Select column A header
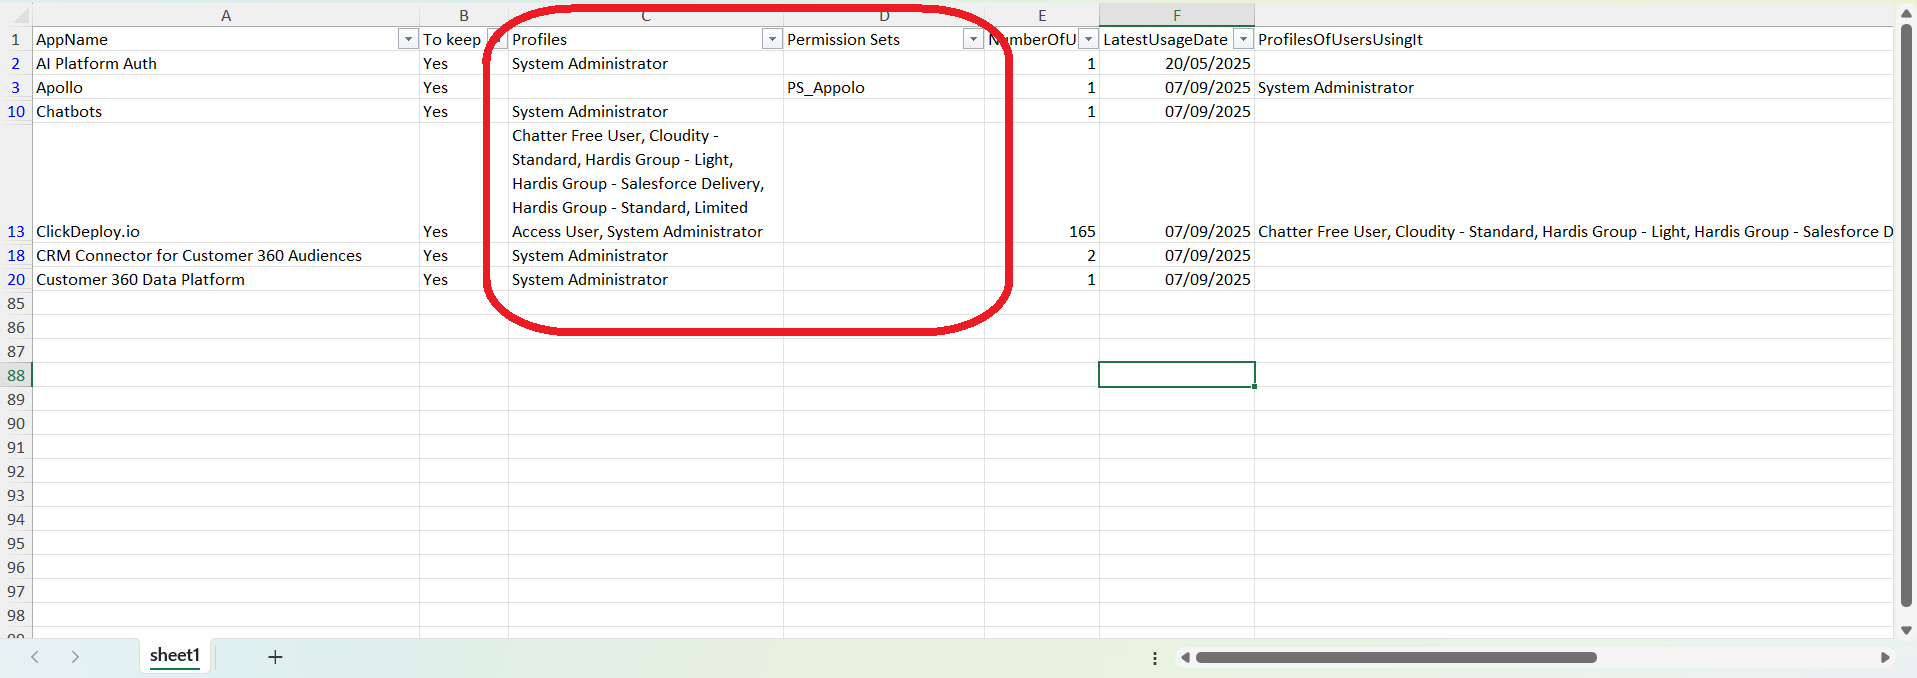The image size is (1917, 678). pos(226,15)
